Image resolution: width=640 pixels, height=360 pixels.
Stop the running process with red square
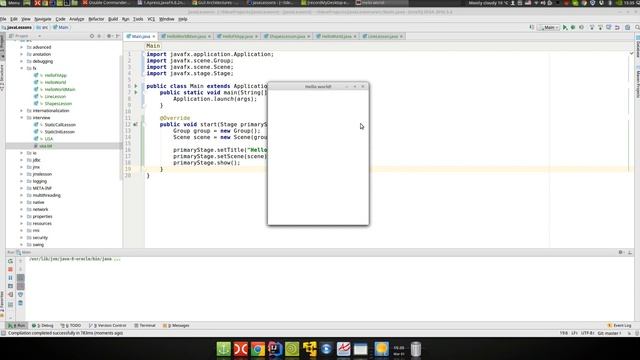11,269
